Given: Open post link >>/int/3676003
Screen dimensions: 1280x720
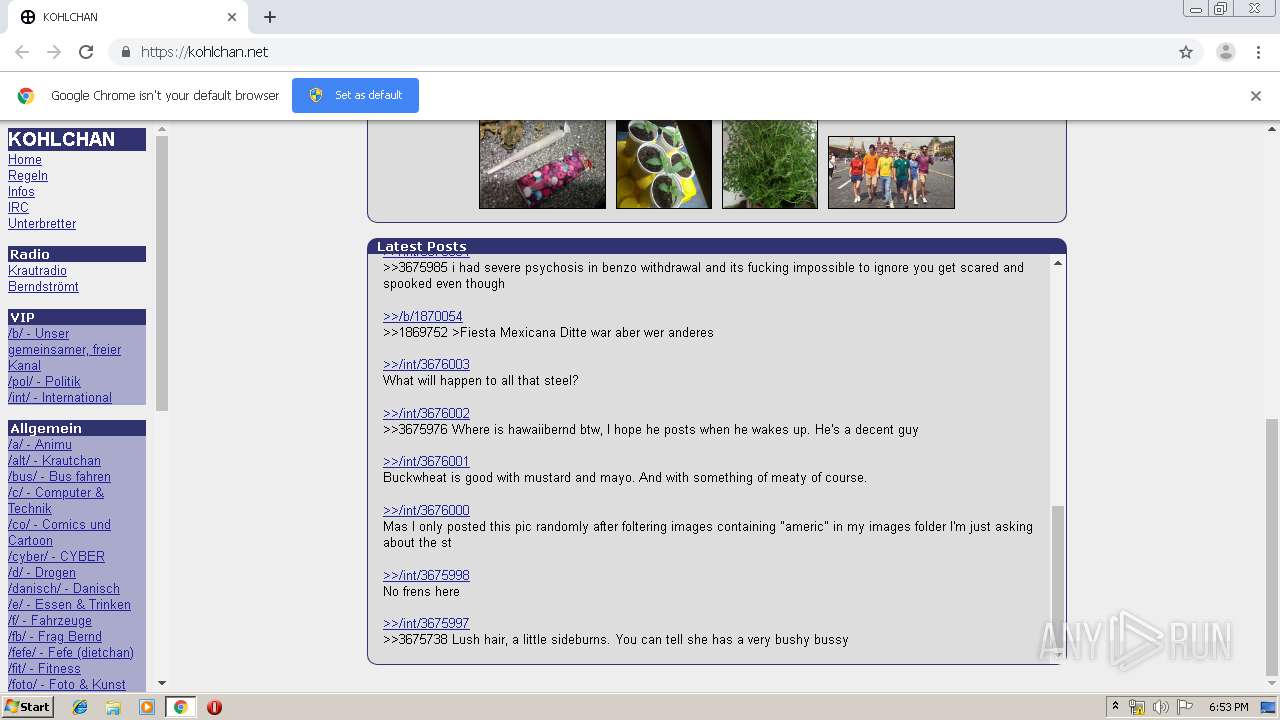Looking at the screenshot, I should click(426, 365).
